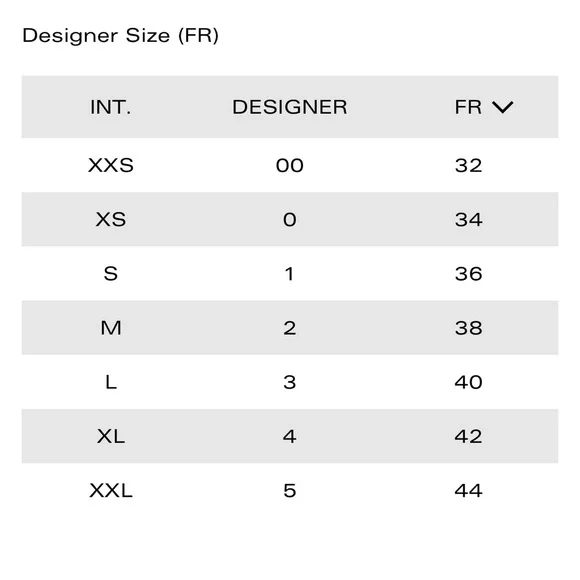Choose designer size 00

[x=290, y=165]
